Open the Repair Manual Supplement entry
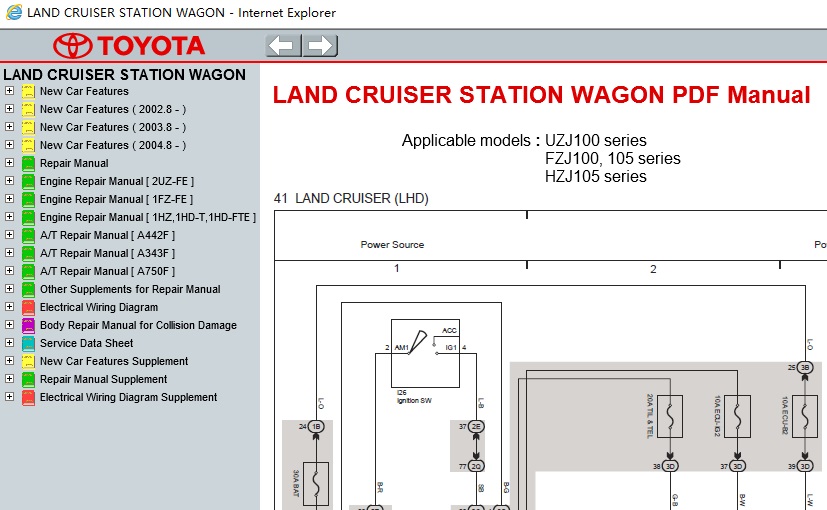Screen dimensions: 827x510 [103, 379]
